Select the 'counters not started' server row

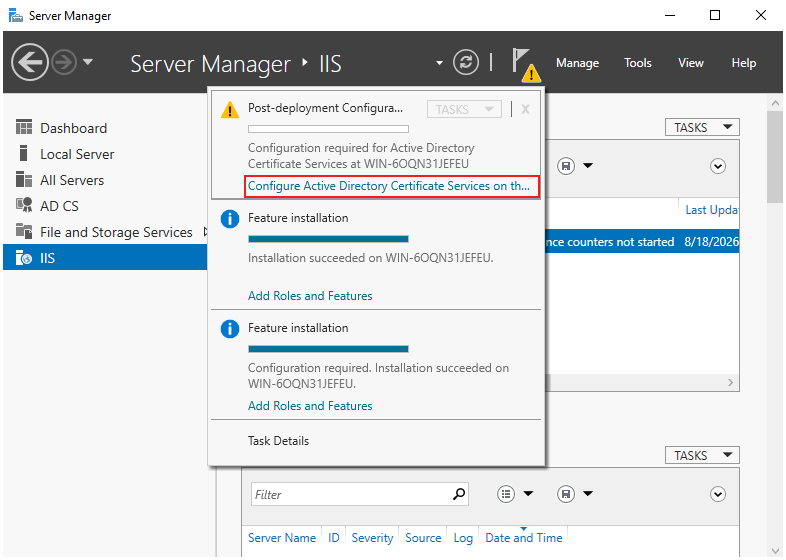point(642,242)
